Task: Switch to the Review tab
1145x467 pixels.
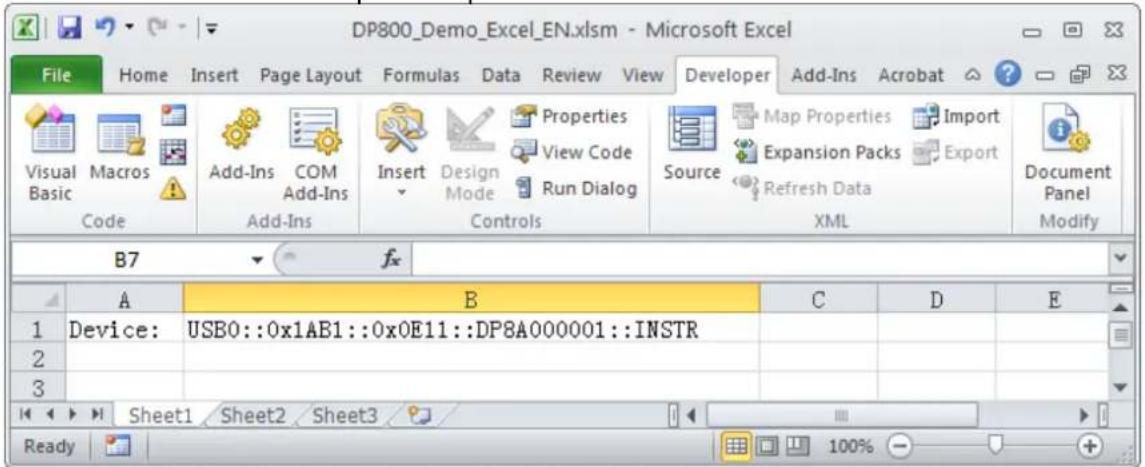Action: tap(572, 75)
